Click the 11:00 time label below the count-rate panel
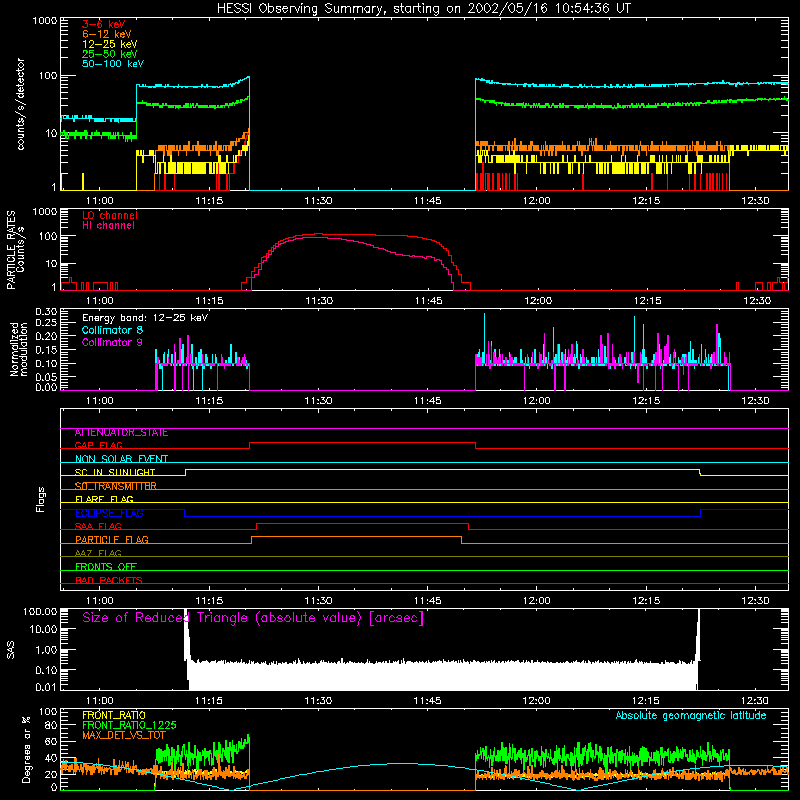Viewport: 800px width, 800px height. tap(99, 201)
